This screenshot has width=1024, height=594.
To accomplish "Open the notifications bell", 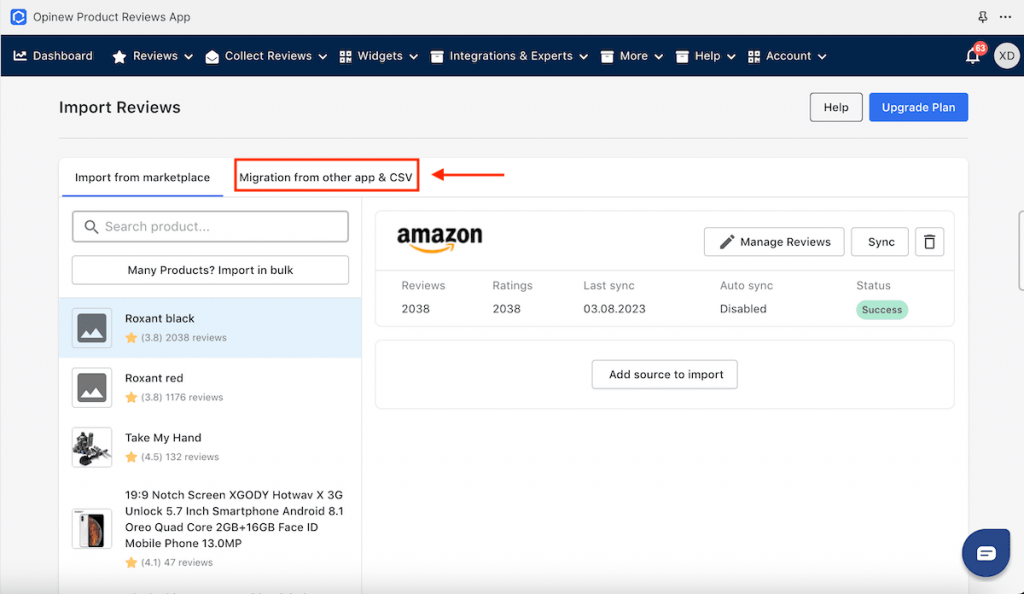I will (972, 57).
